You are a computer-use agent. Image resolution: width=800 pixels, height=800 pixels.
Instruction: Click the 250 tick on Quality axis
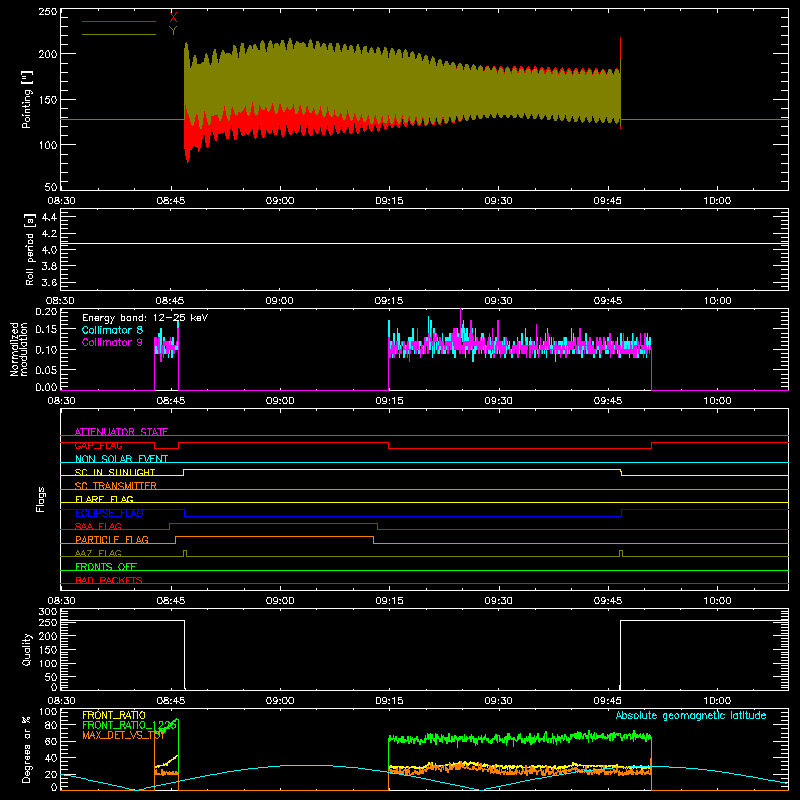pyautogui.click(x=48, y=623)
